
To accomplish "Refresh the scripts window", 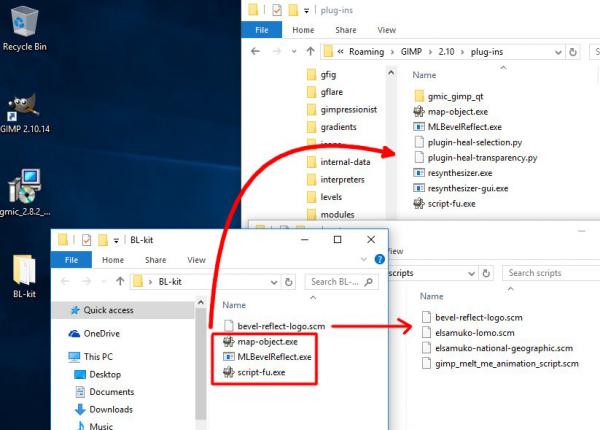I will (x=486, y=273).
